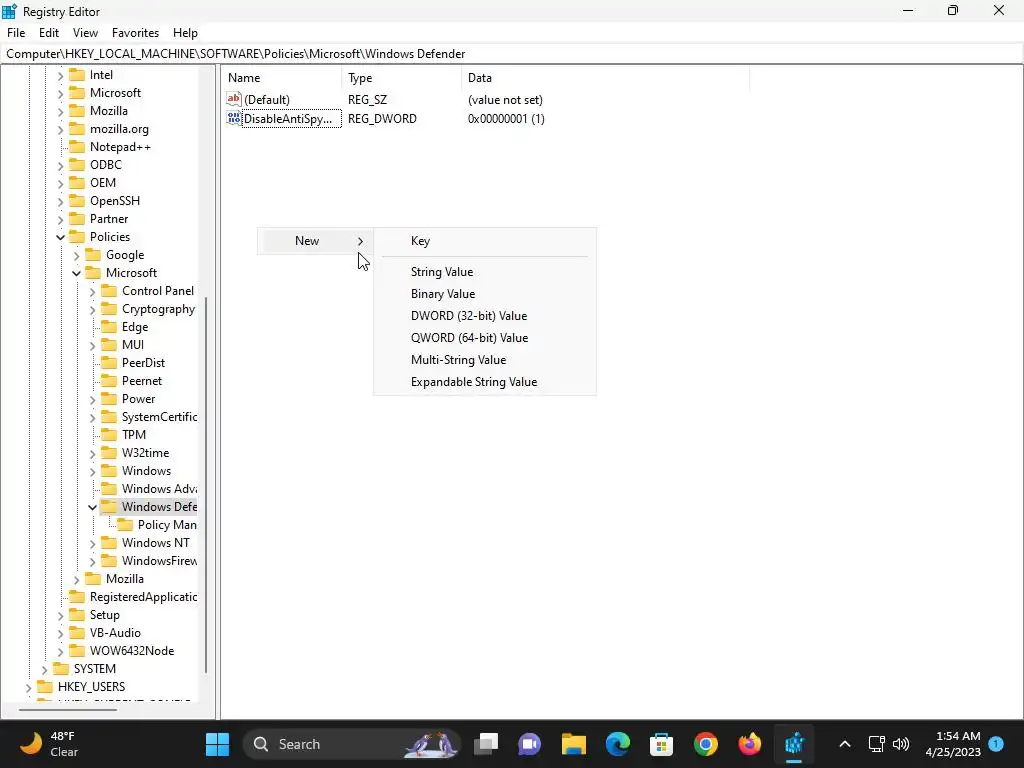Click the Notepad++ folder icon

pyautogui.click(x=77, y=146)
